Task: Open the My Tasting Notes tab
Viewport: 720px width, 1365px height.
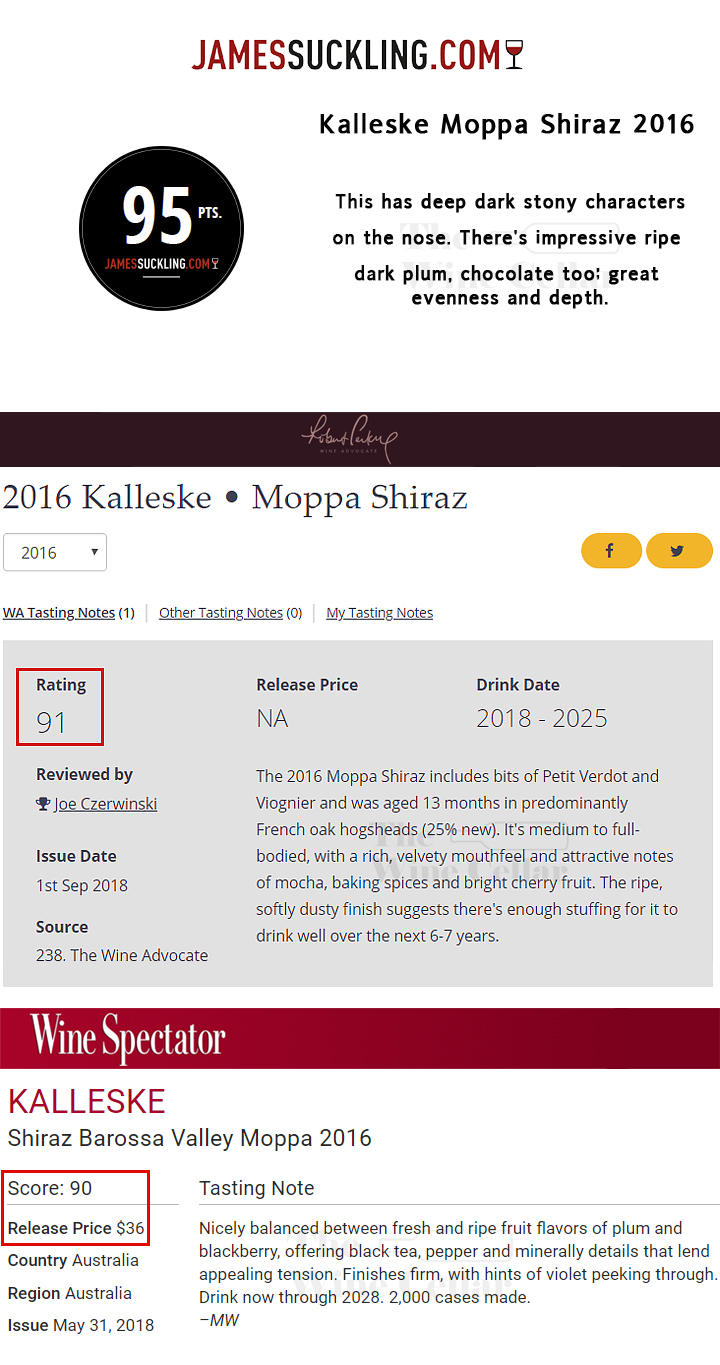Action: (x=380, y=613)
